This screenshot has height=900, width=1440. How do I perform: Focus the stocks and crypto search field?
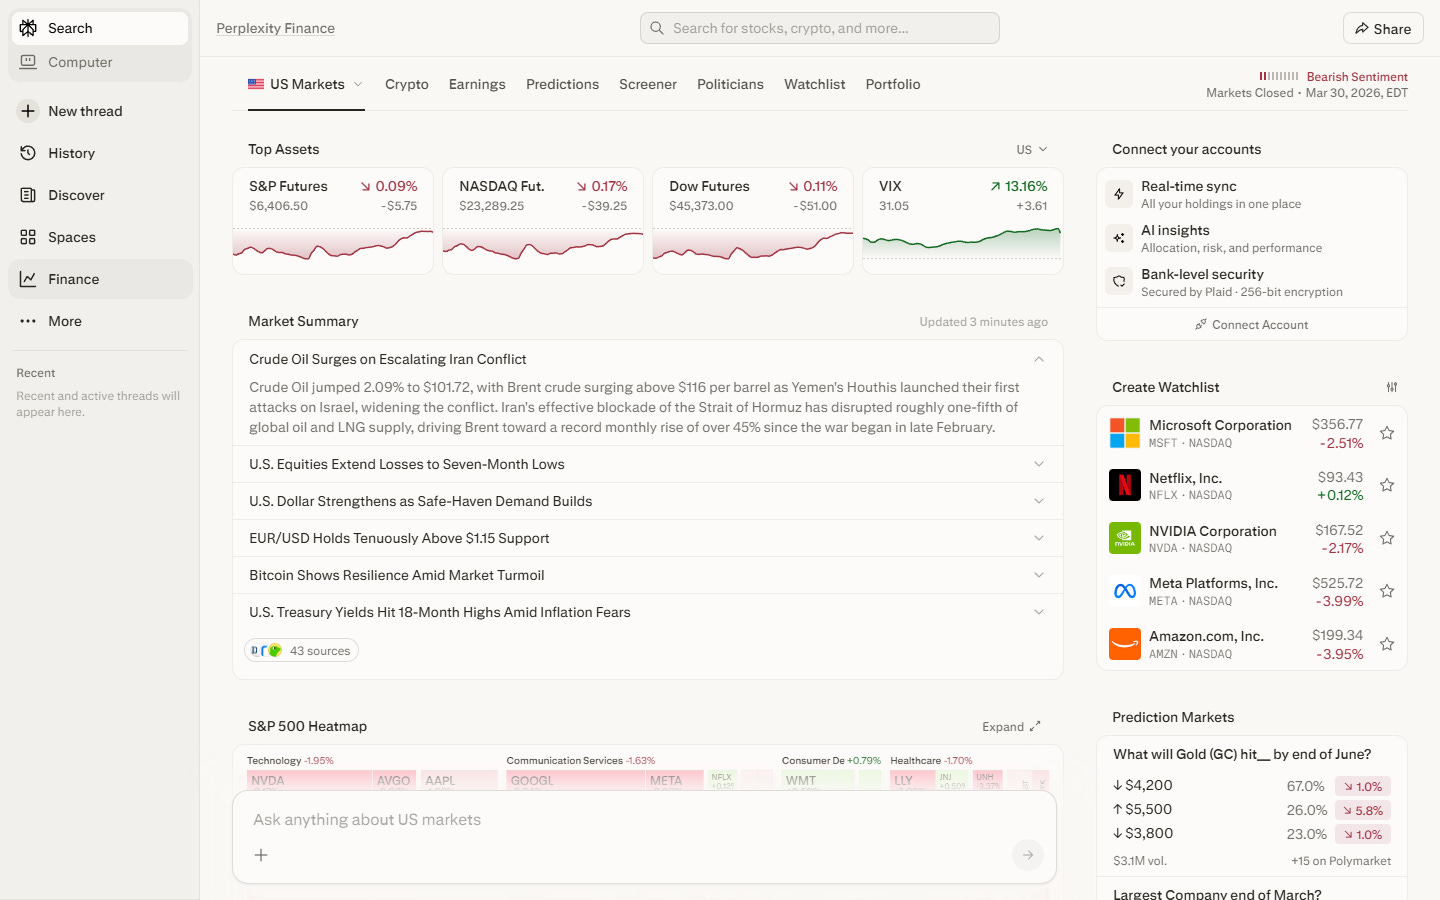click(x=820, y=28)
